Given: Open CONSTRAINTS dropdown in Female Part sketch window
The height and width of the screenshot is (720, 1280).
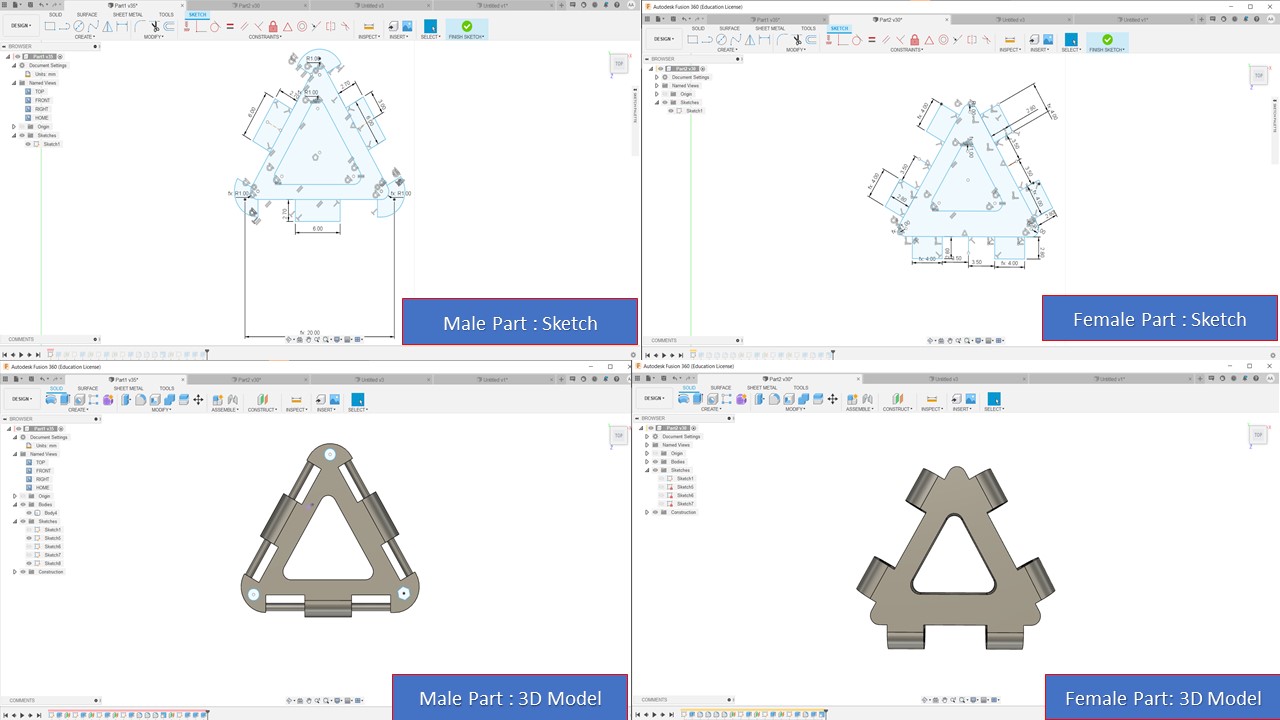Looking at the screenshot, I should (x=906, y=50).
